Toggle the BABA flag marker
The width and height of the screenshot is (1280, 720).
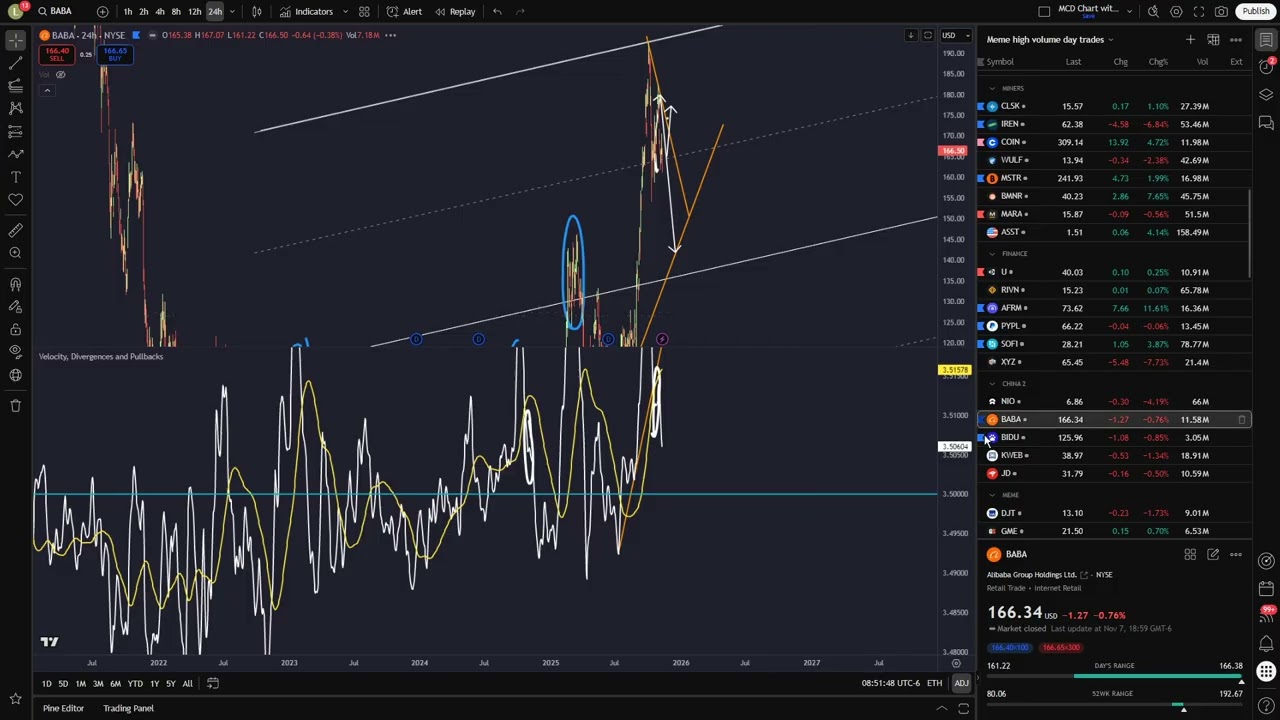pyautogui.click(x=136, y=35)
